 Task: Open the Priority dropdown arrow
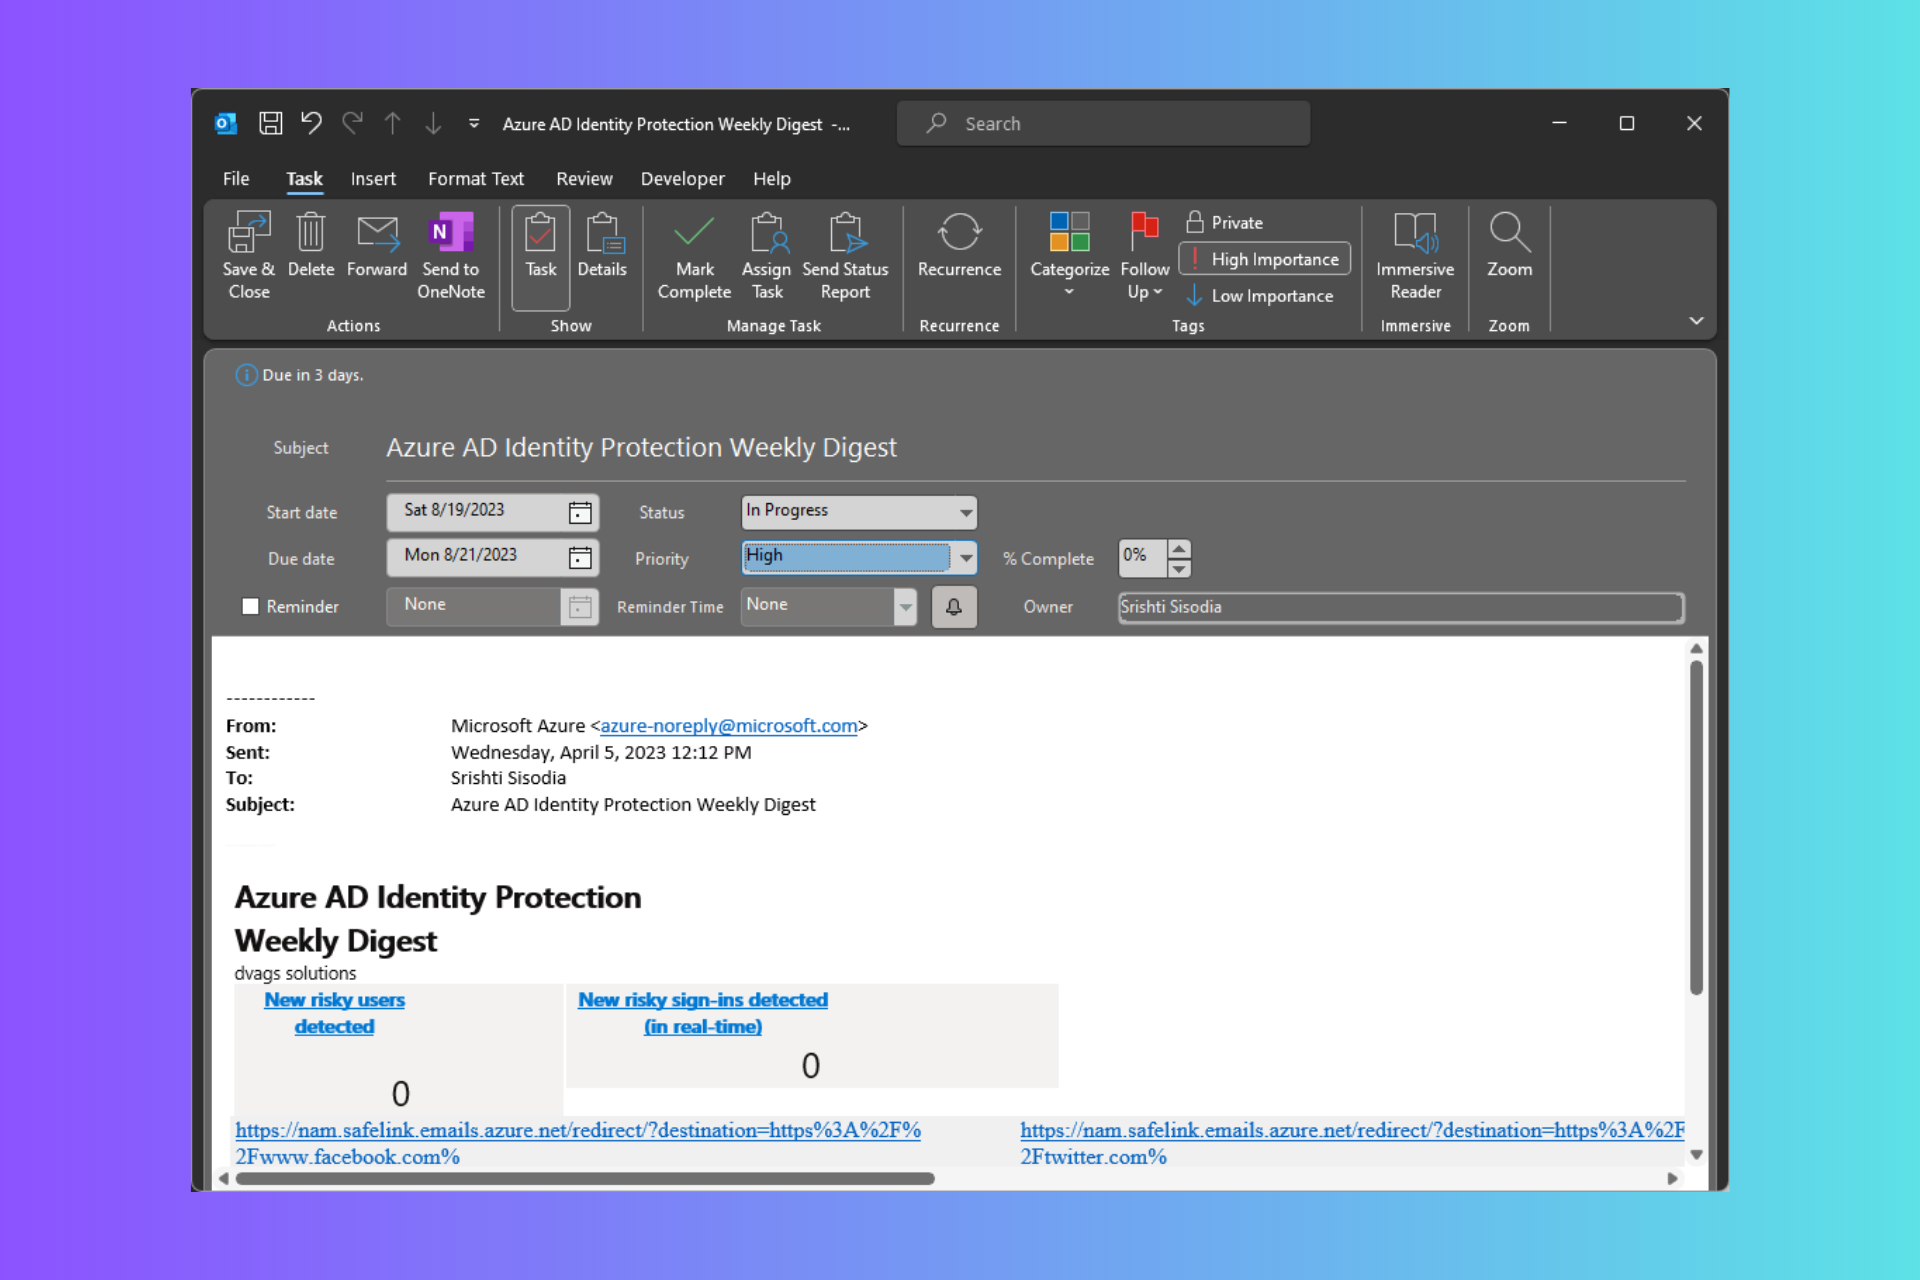click(964, 557)
